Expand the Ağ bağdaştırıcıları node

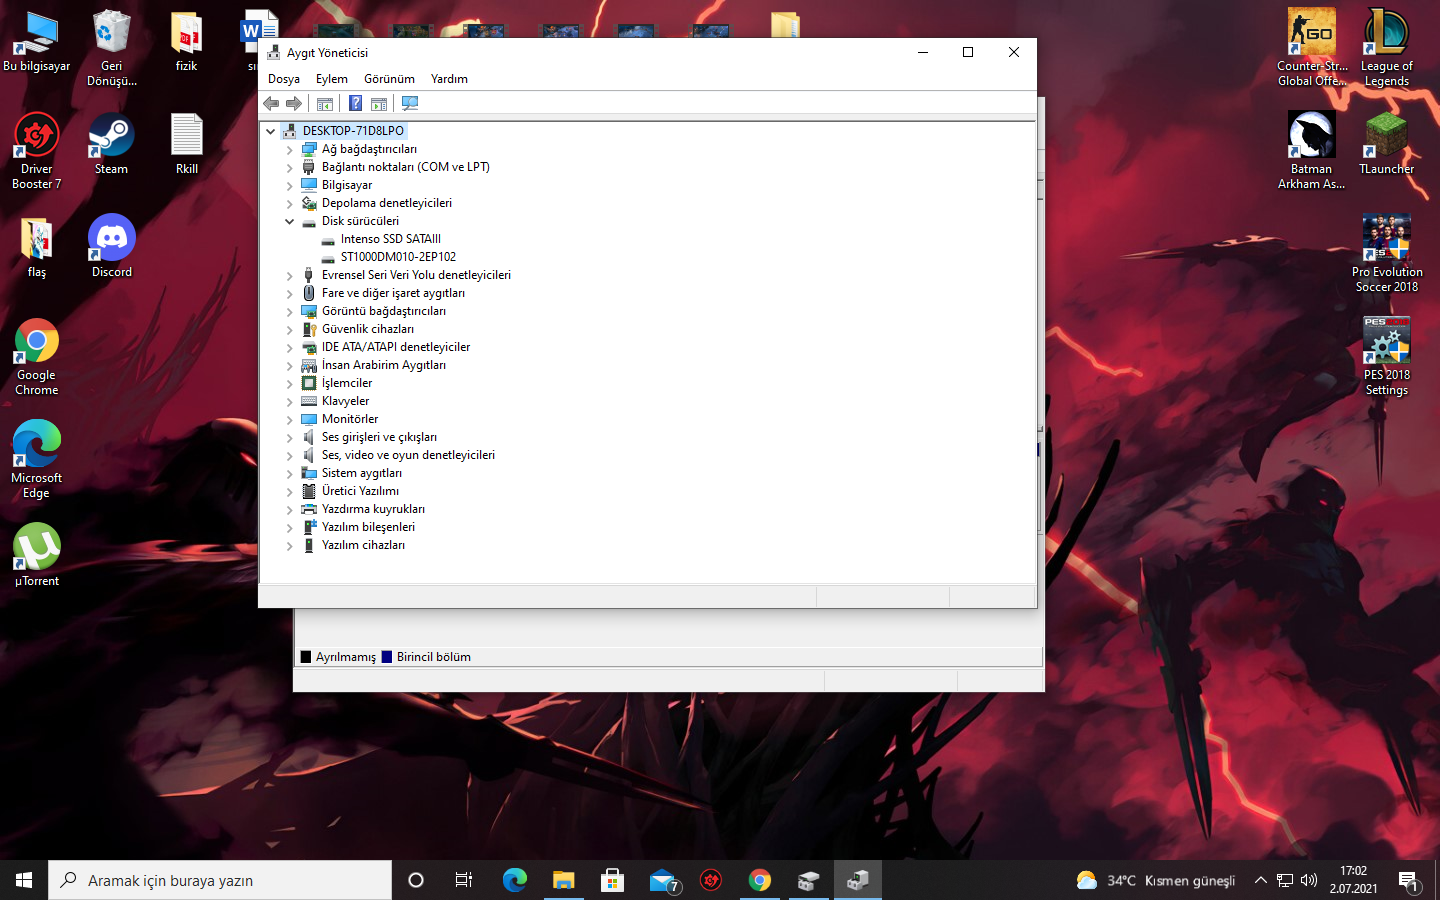pos(290,150)
